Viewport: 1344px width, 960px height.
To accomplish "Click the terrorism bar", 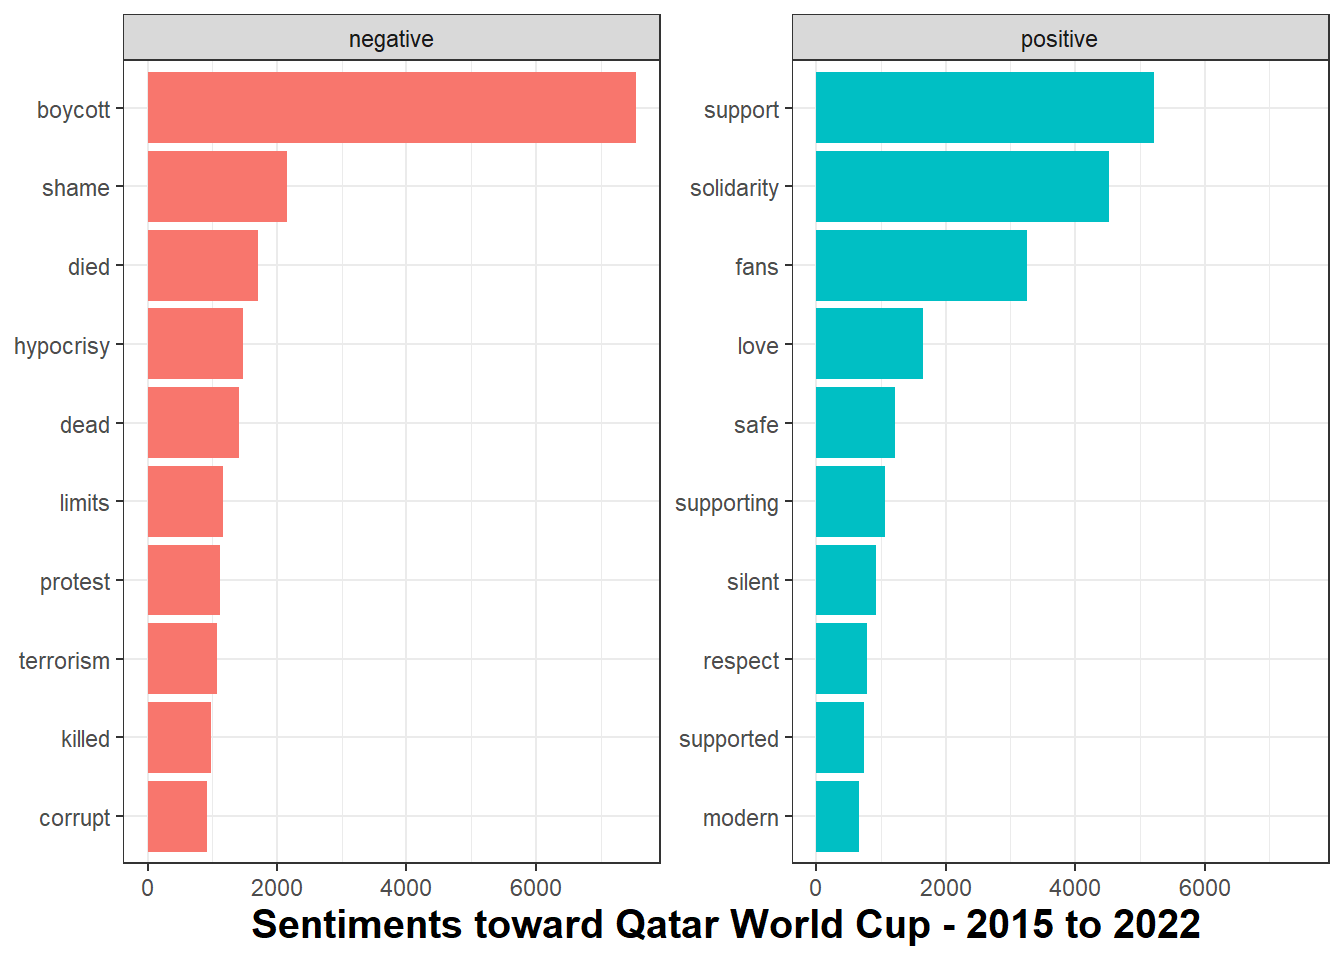I will pos(182,659).
